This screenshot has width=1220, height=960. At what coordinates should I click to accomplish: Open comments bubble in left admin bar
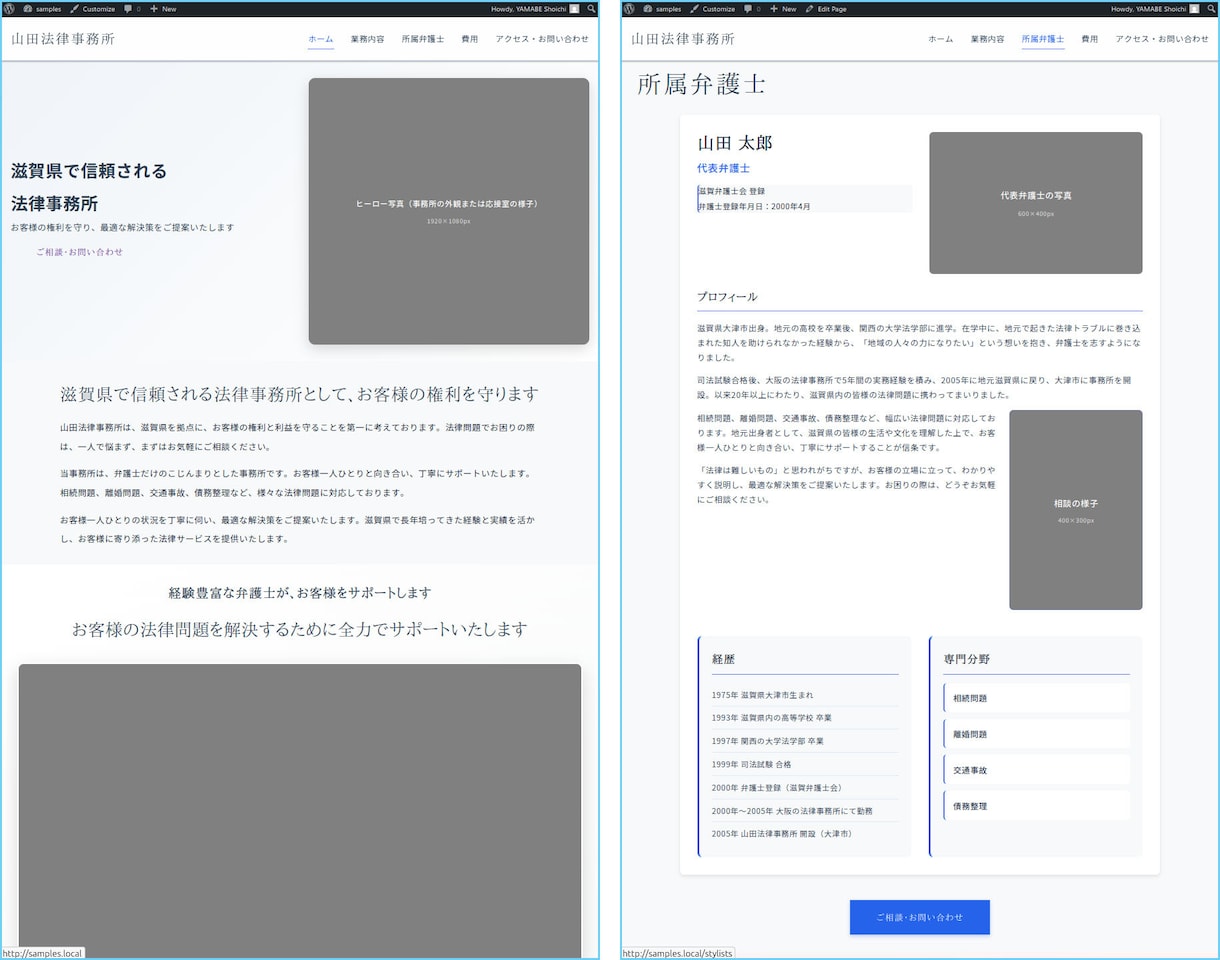(132, 8)
